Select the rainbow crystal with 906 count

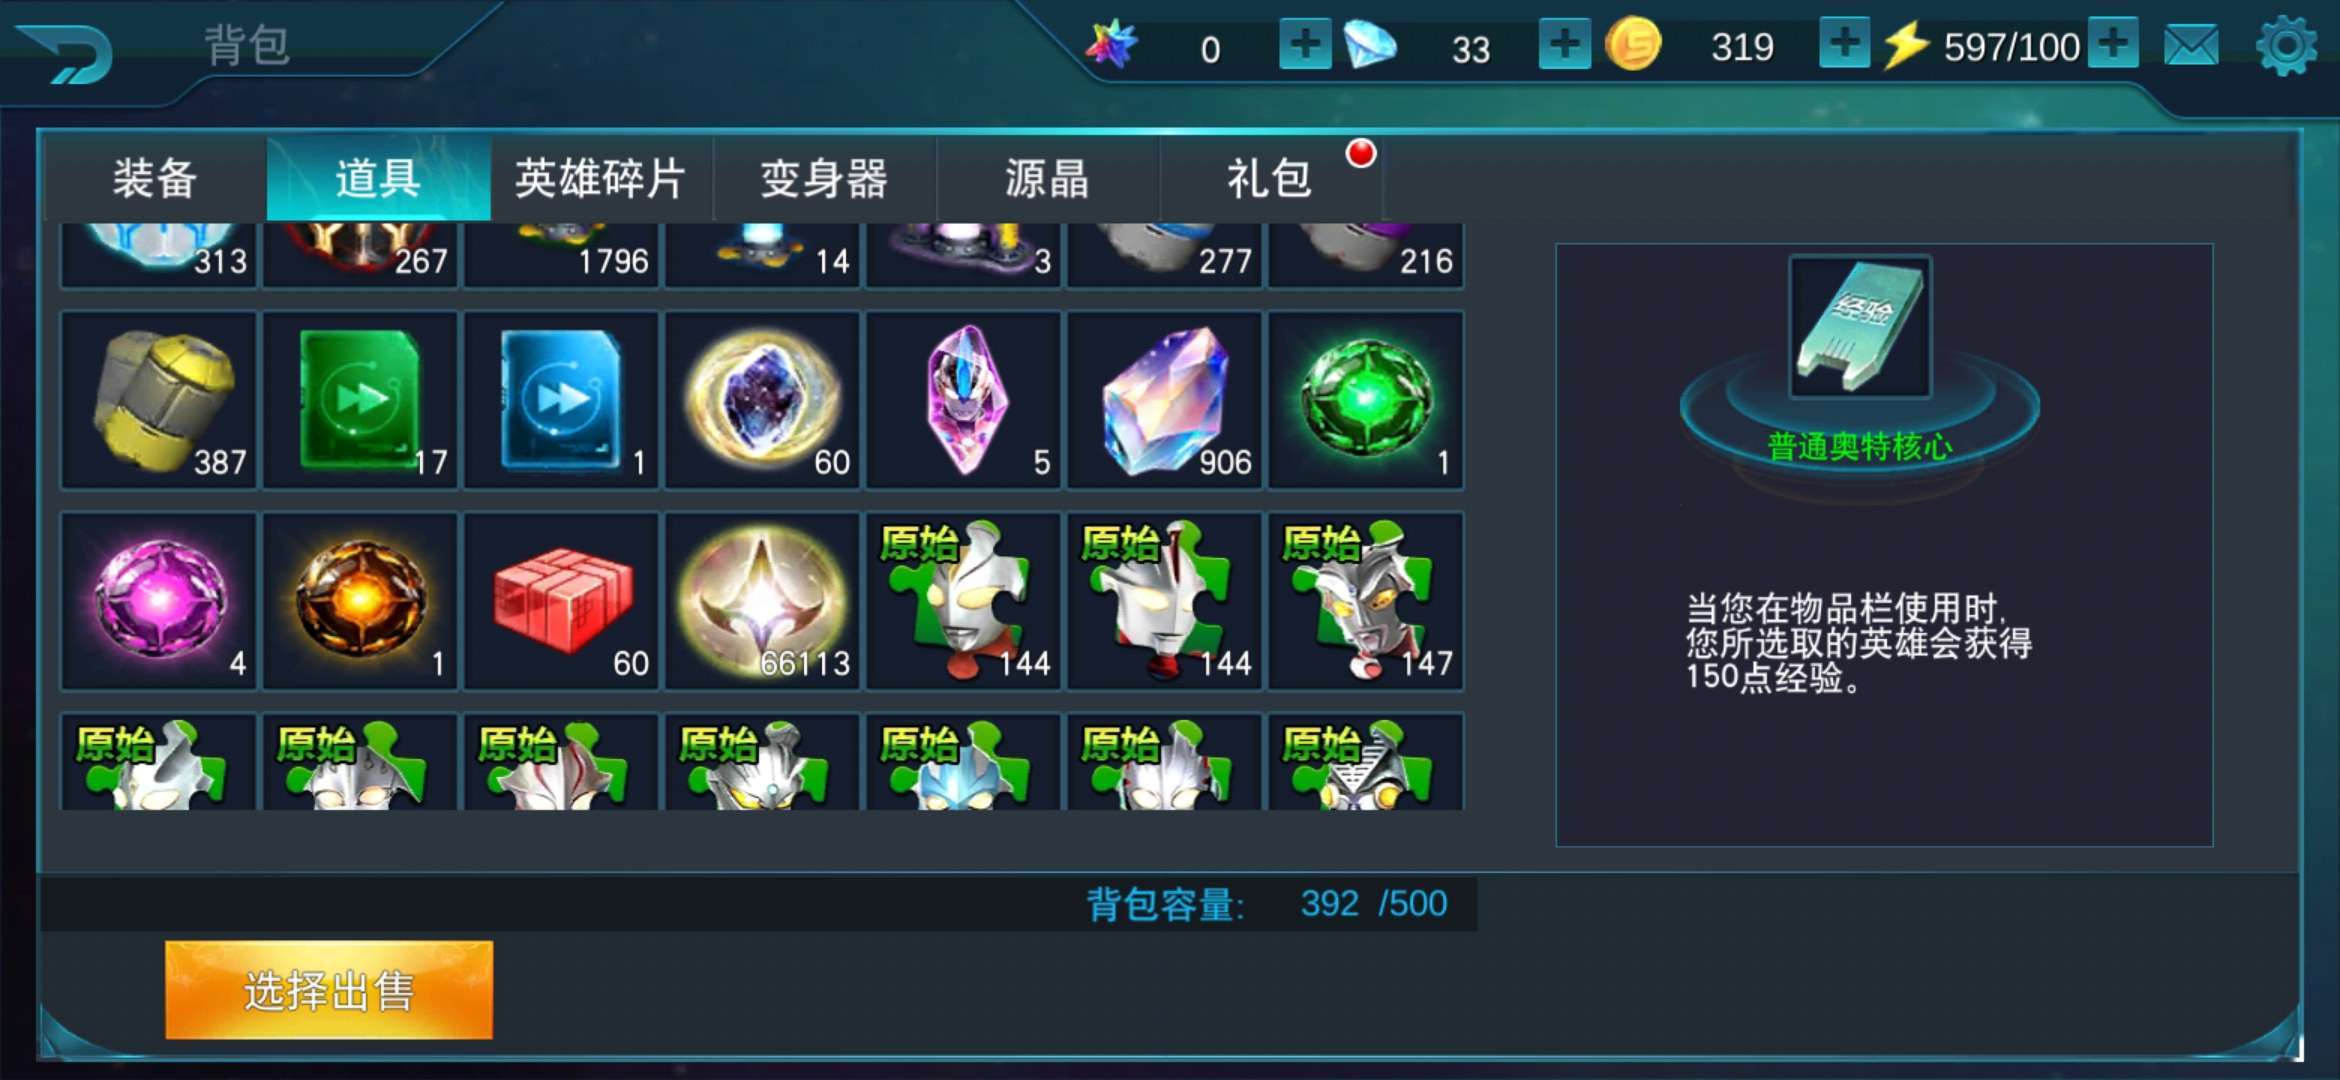pos(1165,400)
